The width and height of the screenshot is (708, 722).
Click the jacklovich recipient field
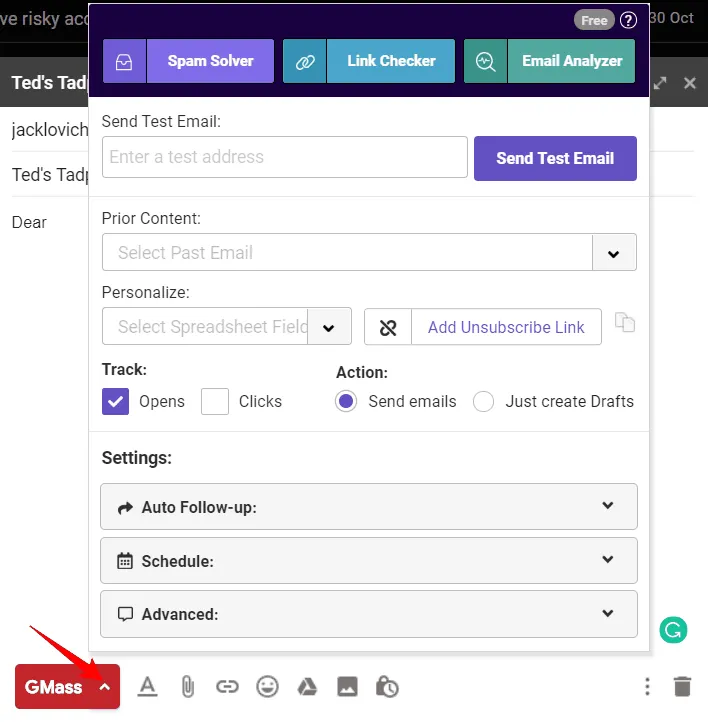50,130
